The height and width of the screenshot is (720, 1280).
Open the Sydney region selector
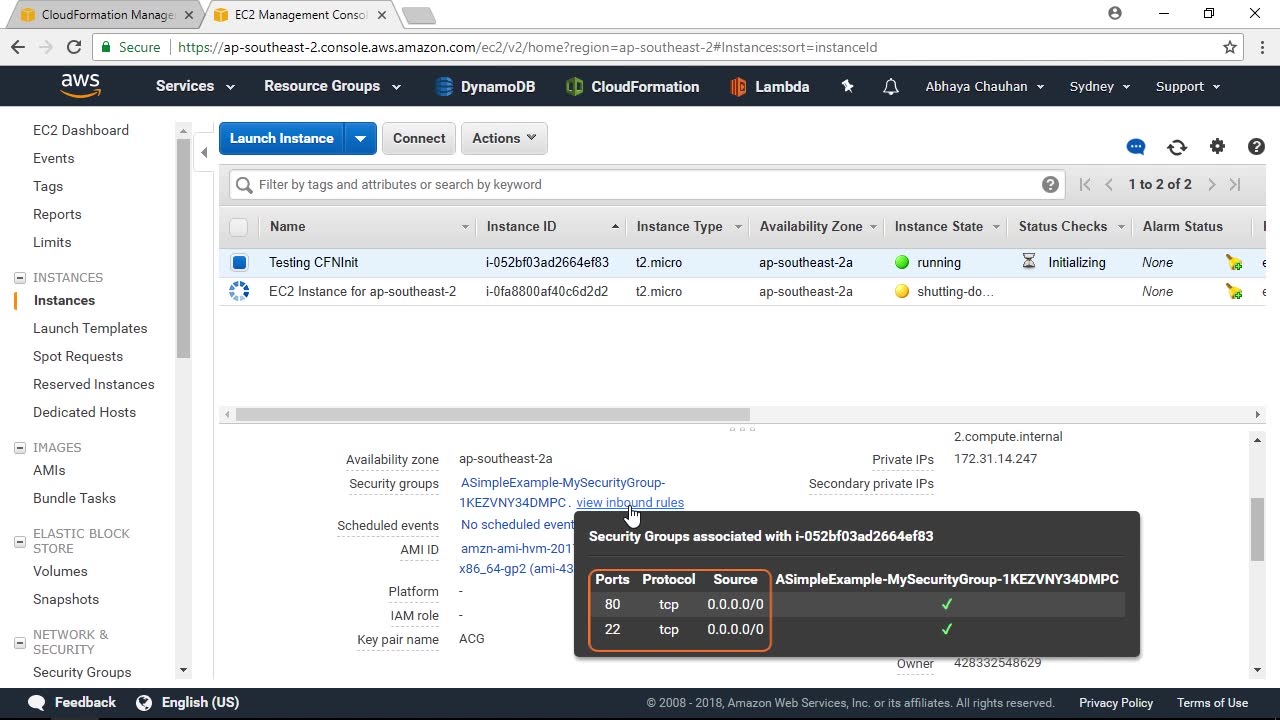1099,86
